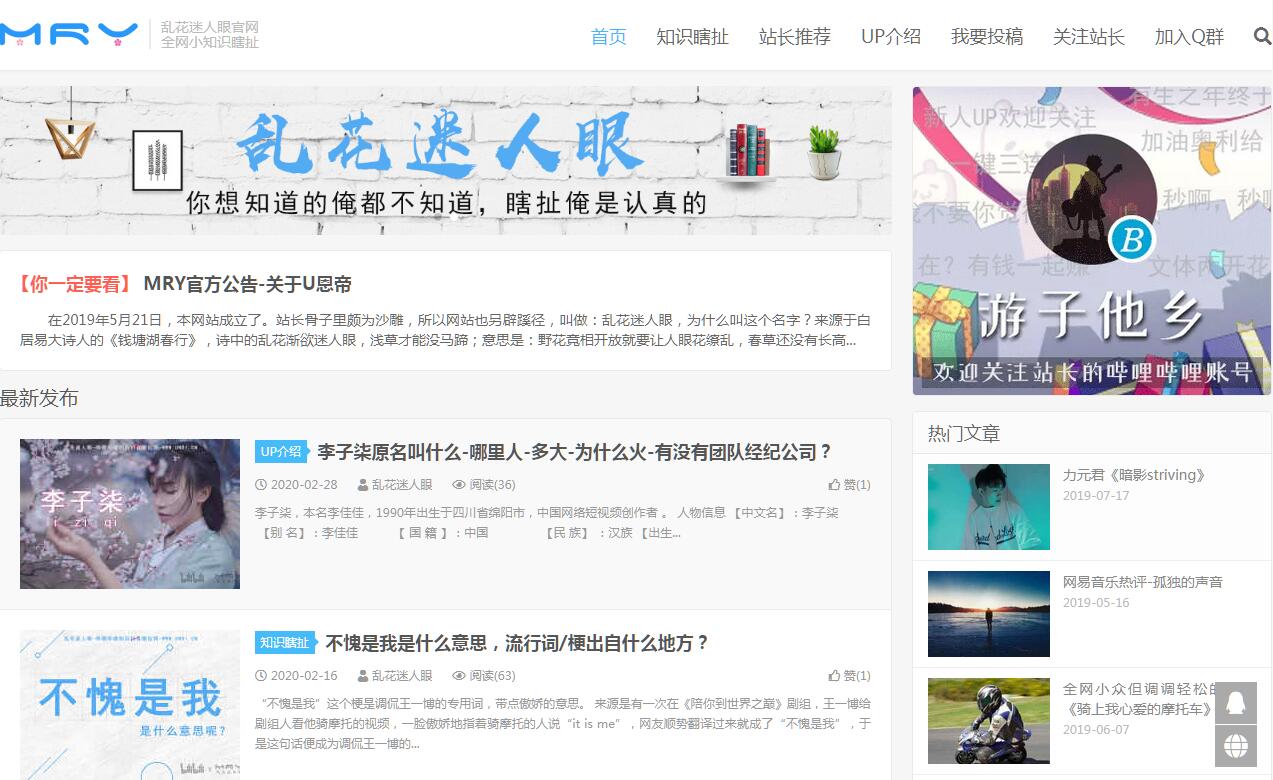Click author 乱花迷人眼 on 李子柒 post
1273x780 pixels.
401,484
